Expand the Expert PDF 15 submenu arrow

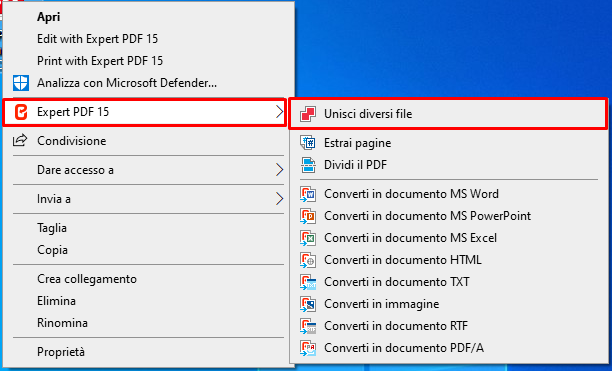tap(279, 112)
